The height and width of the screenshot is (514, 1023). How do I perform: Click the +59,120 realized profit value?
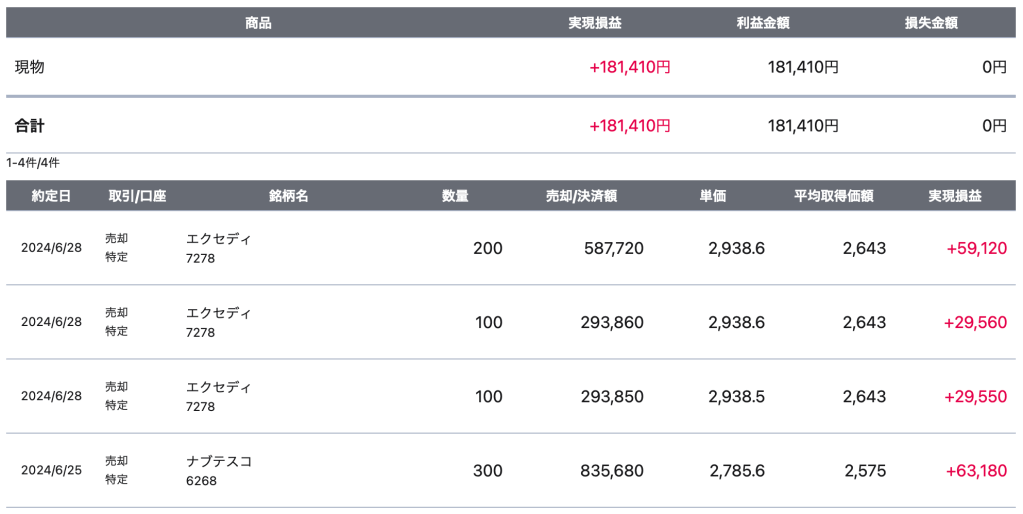click(976, 249)
